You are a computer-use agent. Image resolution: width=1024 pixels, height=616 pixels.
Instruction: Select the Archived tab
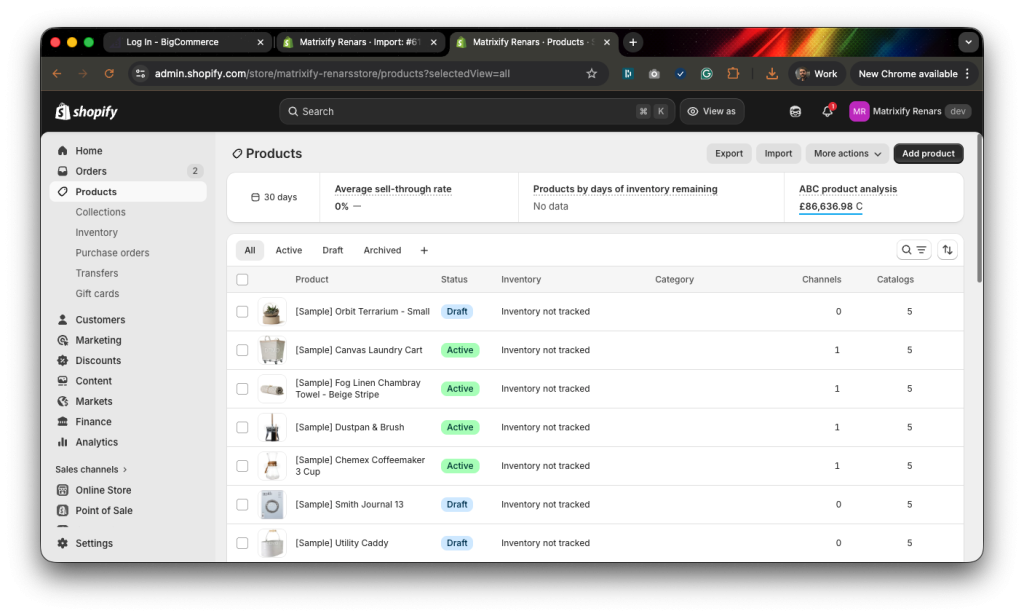click(x=381, y=249)
